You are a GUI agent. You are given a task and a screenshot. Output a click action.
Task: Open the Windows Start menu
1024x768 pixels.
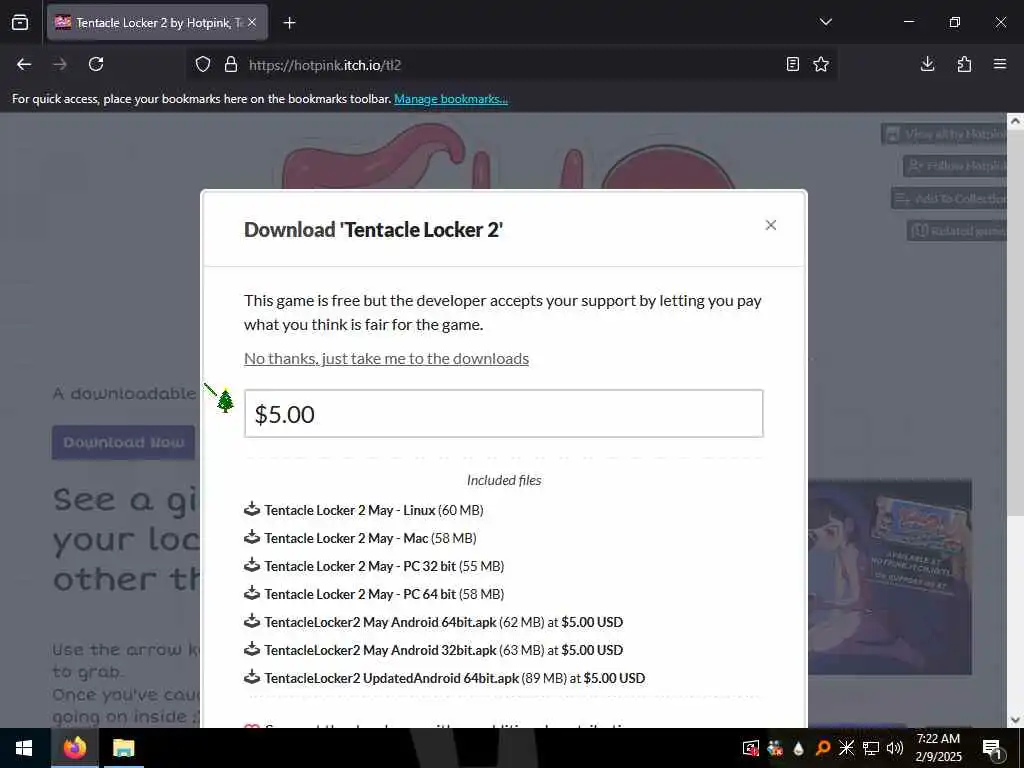(x=24, y=748)
